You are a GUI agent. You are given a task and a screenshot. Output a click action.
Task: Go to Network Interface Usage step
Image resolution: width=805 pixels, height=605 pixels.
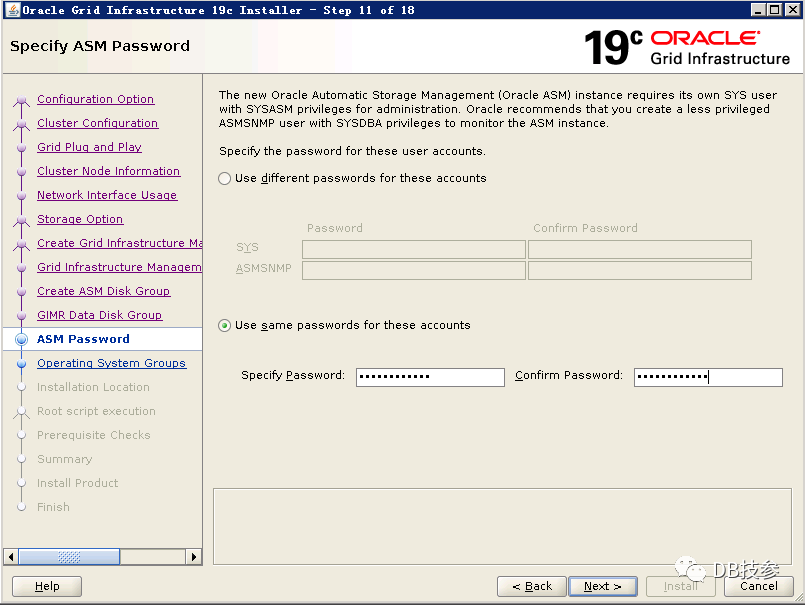[107, 195]
